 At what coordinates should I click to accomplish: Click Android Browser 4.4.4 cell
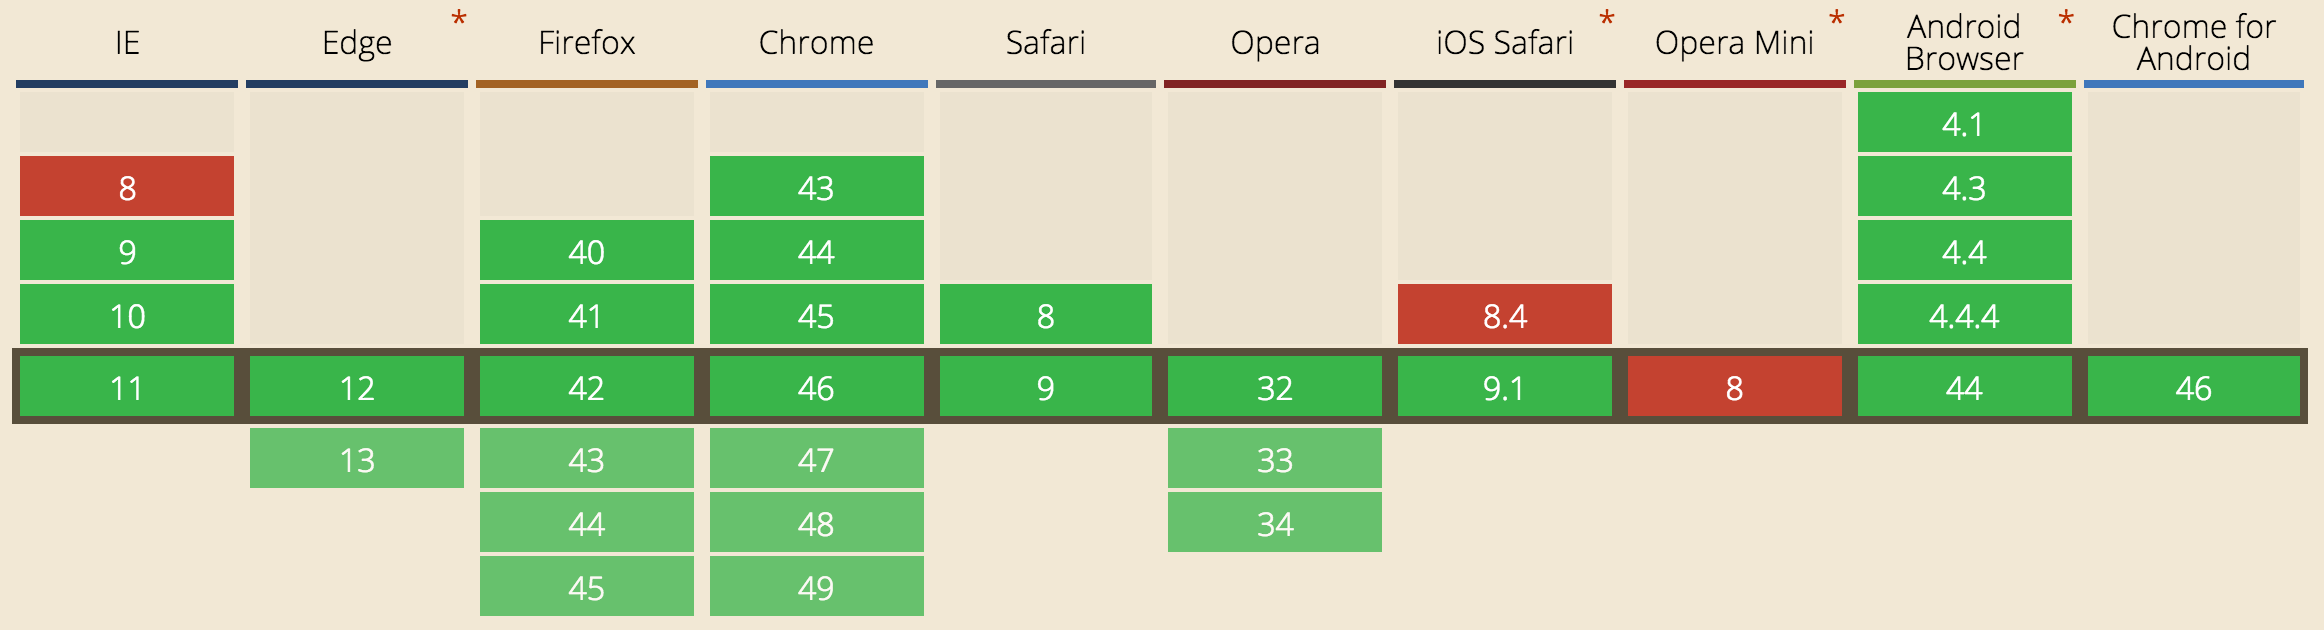[1965, 314]
